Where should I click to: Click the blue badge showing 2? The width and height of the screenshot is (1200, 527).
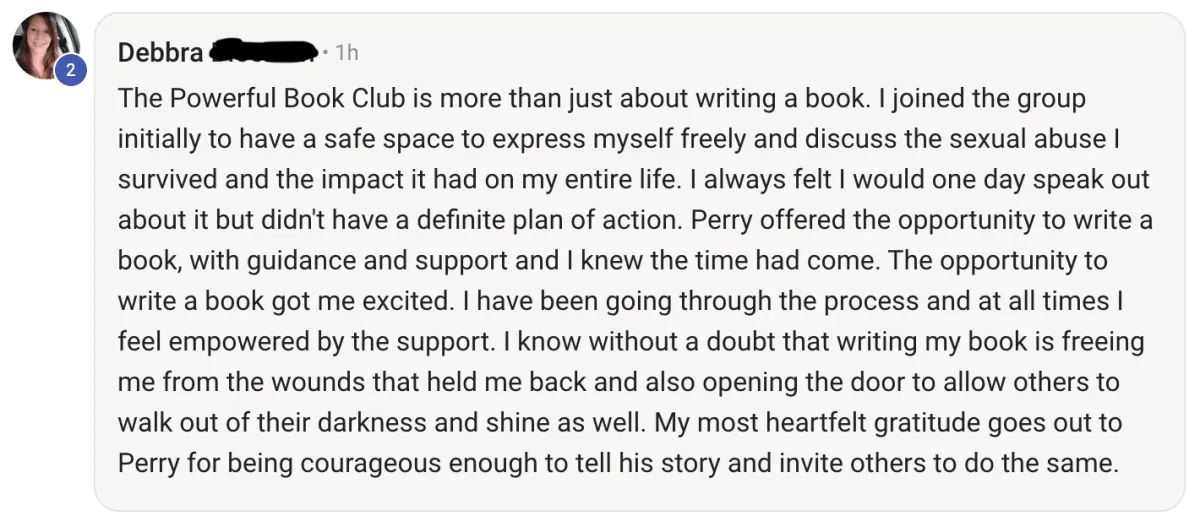[69, 70]
